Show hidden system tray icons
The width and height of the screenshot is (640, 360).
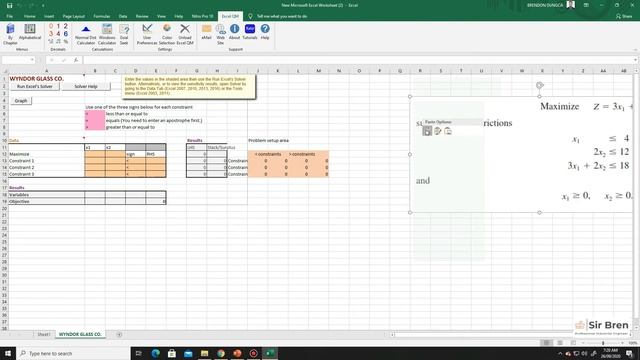click(x=560, y=353)
